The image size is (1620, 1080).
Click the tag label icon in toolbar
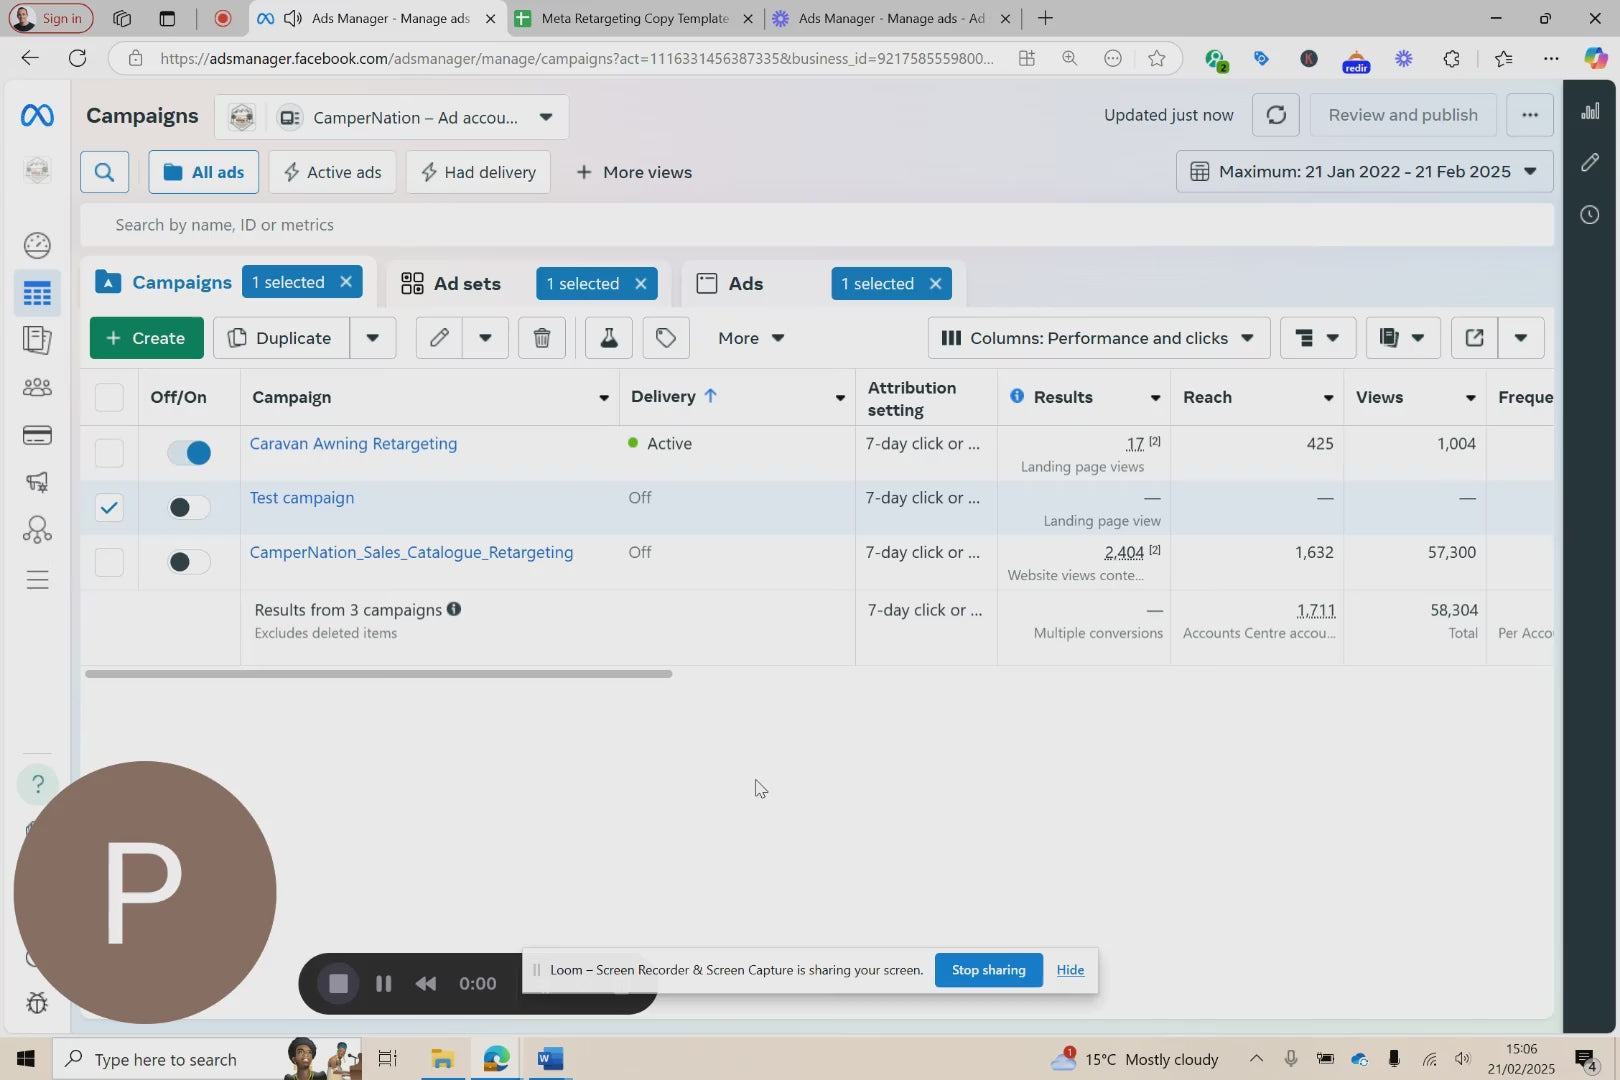(666, 338)
